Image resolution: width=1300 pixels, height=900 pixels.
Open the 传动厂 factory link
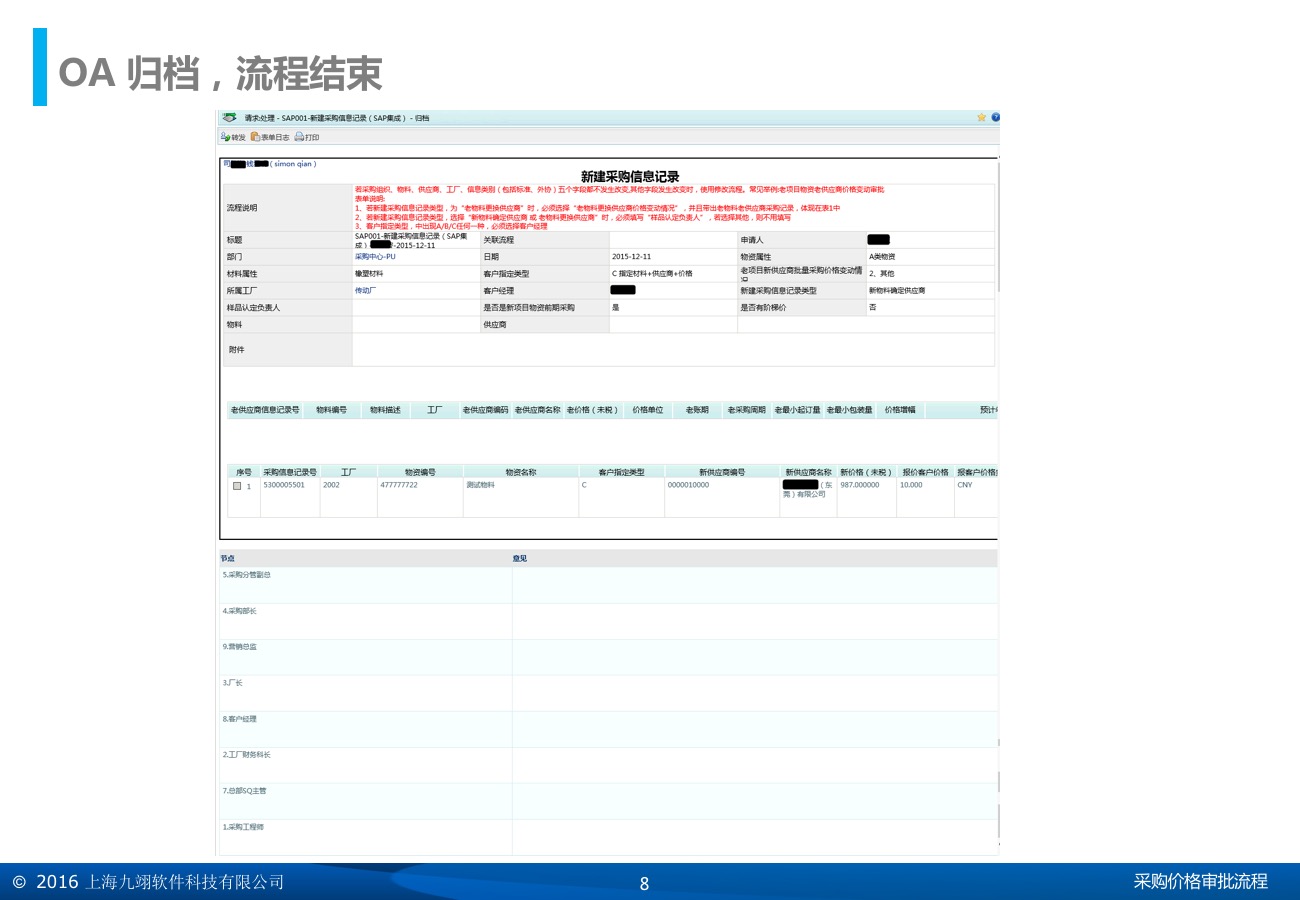coord(365,290)
